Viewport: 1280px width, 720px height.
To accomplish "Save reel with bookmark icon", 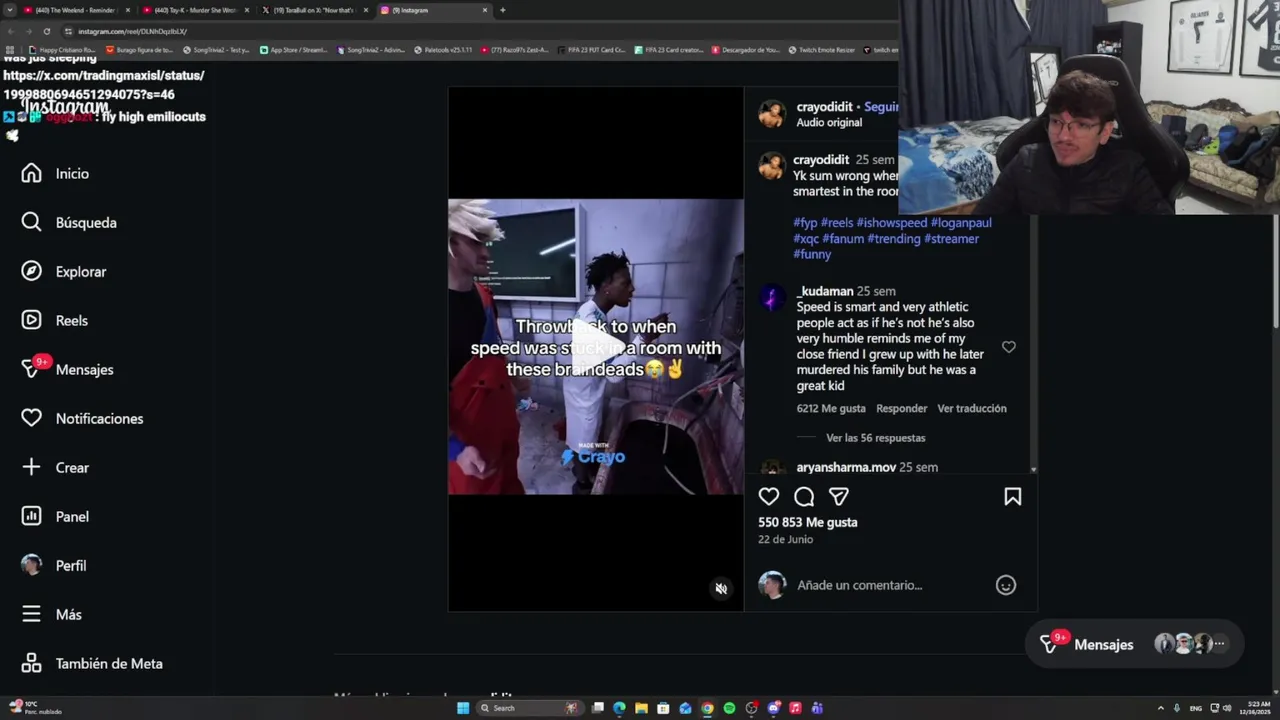I will [x=1012, y=496].
